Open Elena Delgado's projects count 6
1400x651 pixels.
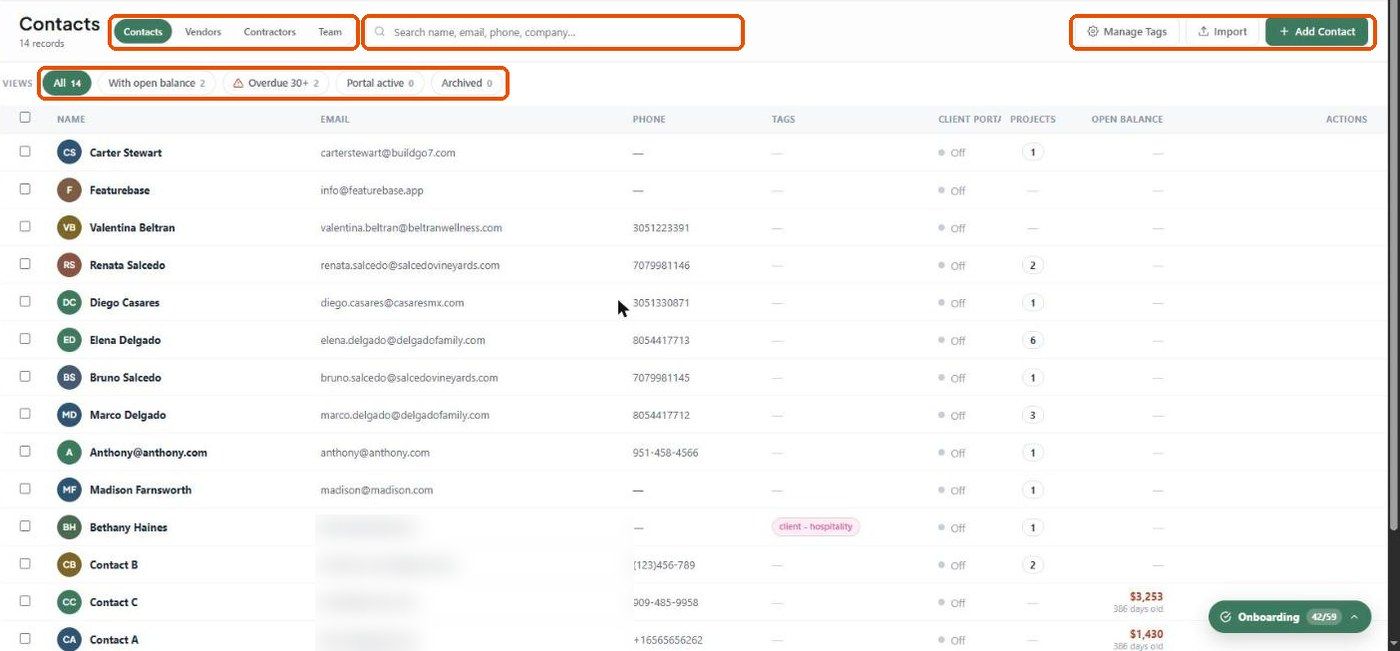(1032, 340)
